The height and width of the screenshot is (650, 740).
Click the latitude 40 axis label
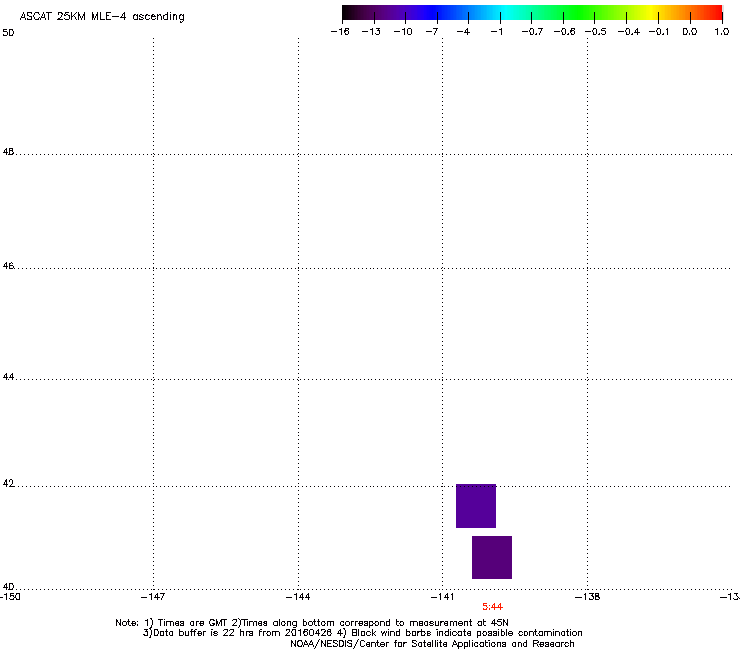point(8,586)
